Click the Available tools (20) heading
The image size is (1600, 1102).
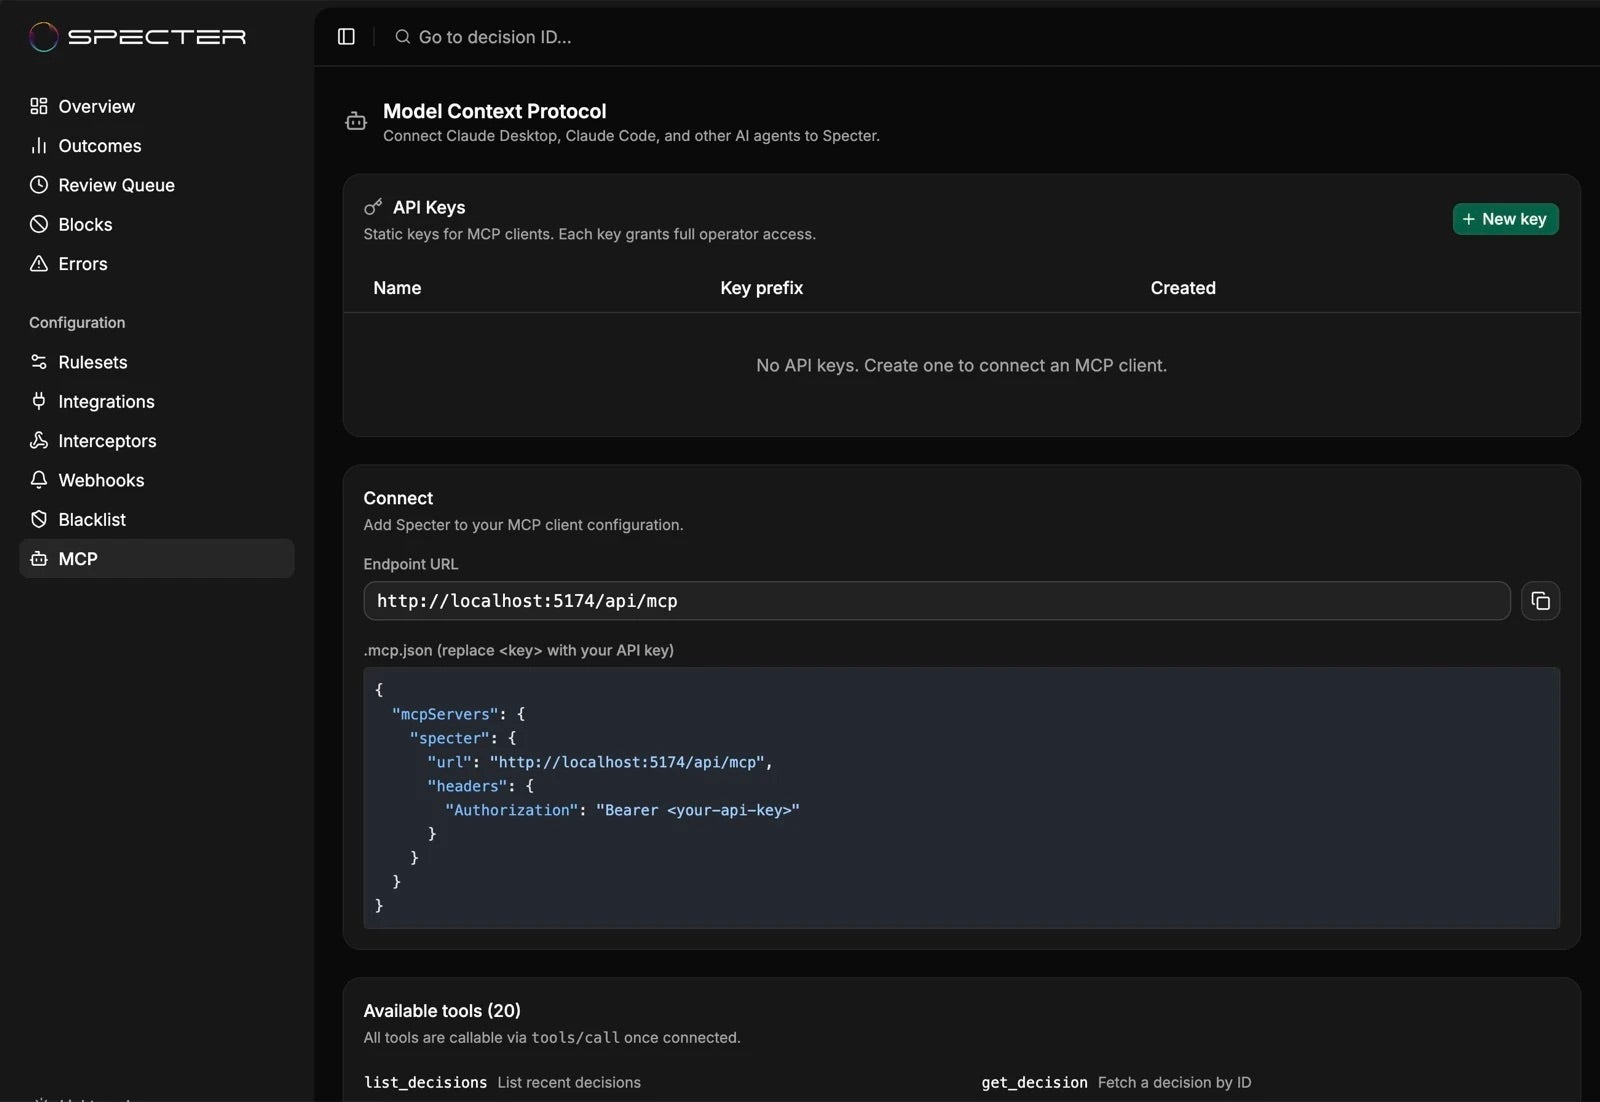[442, 1011]
